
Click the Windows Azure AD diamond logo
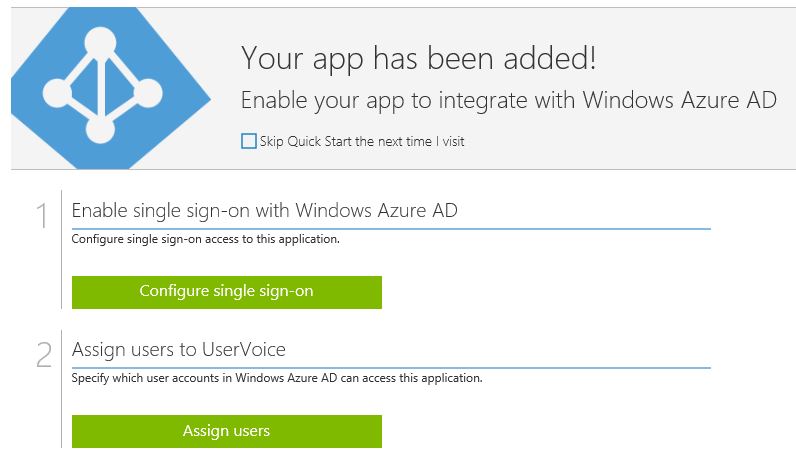pyautogui.click(x=111, y=88)
